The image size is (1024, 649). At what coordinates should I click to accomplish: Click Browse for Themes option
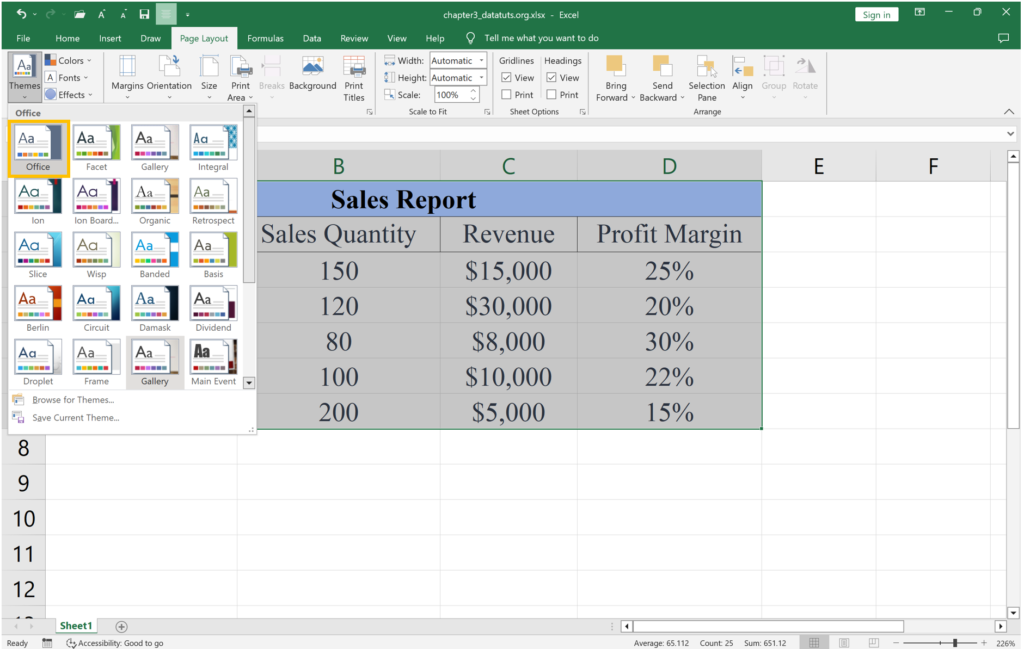[x=72, y=400]
